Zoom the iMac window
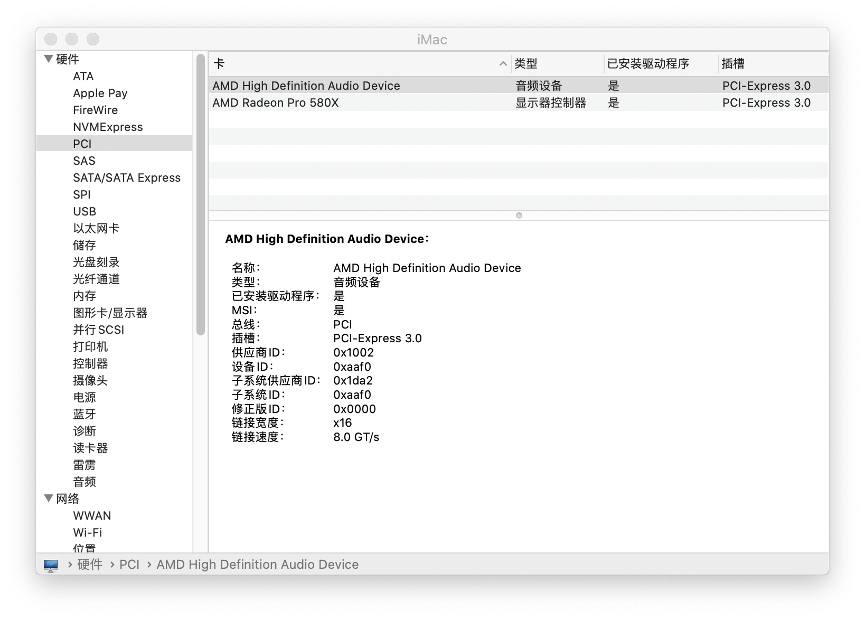The image size is (866, 620). click(x=93, y=39)
